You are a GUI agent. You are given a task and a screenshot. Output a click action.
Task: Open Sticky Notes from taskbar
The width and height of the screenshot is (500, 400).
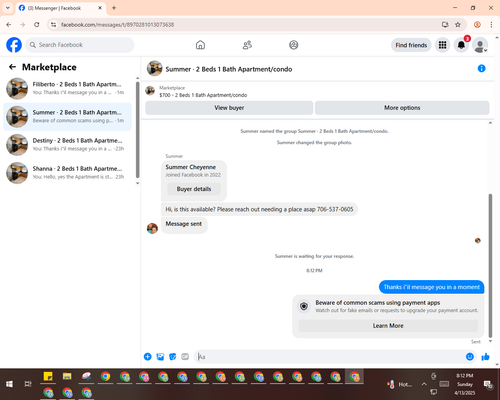[x=48, y=377]
